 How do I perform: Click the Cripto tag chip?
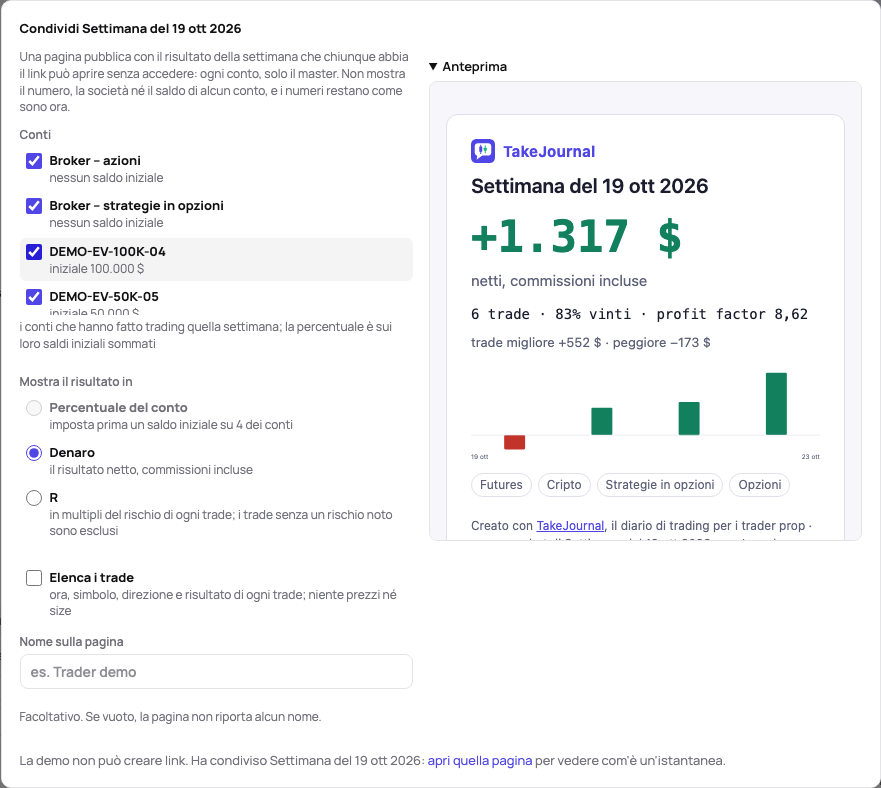click(x=564, y=485)
